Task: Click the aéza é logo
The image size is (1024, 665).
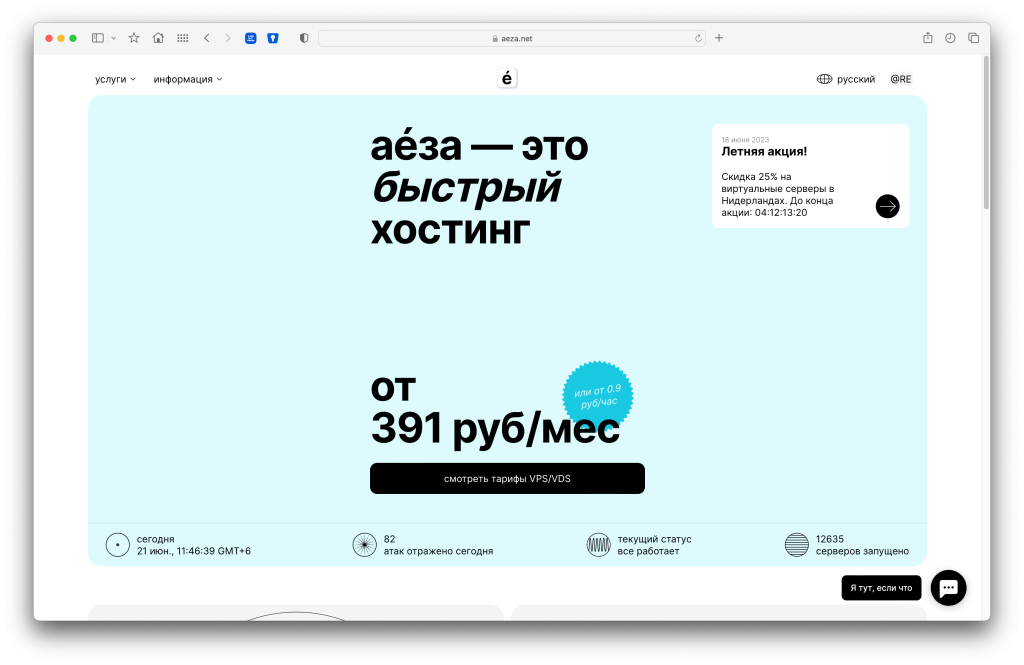Action: coord(507,78)
